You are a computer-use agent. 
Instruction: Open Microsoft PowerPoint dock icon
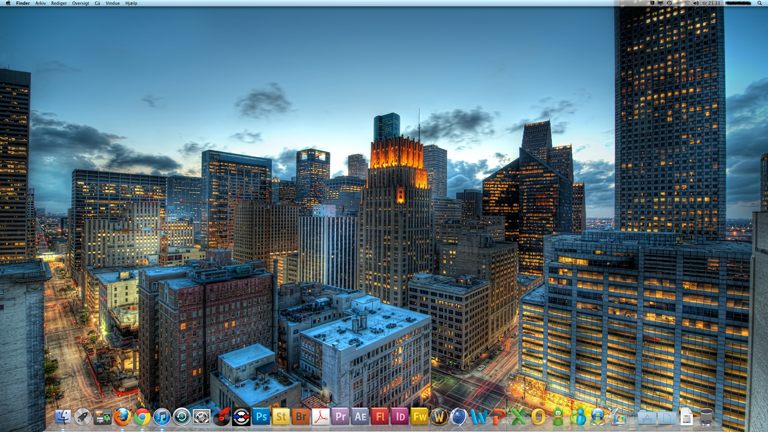pyautogui.click(x=499, y=417)
